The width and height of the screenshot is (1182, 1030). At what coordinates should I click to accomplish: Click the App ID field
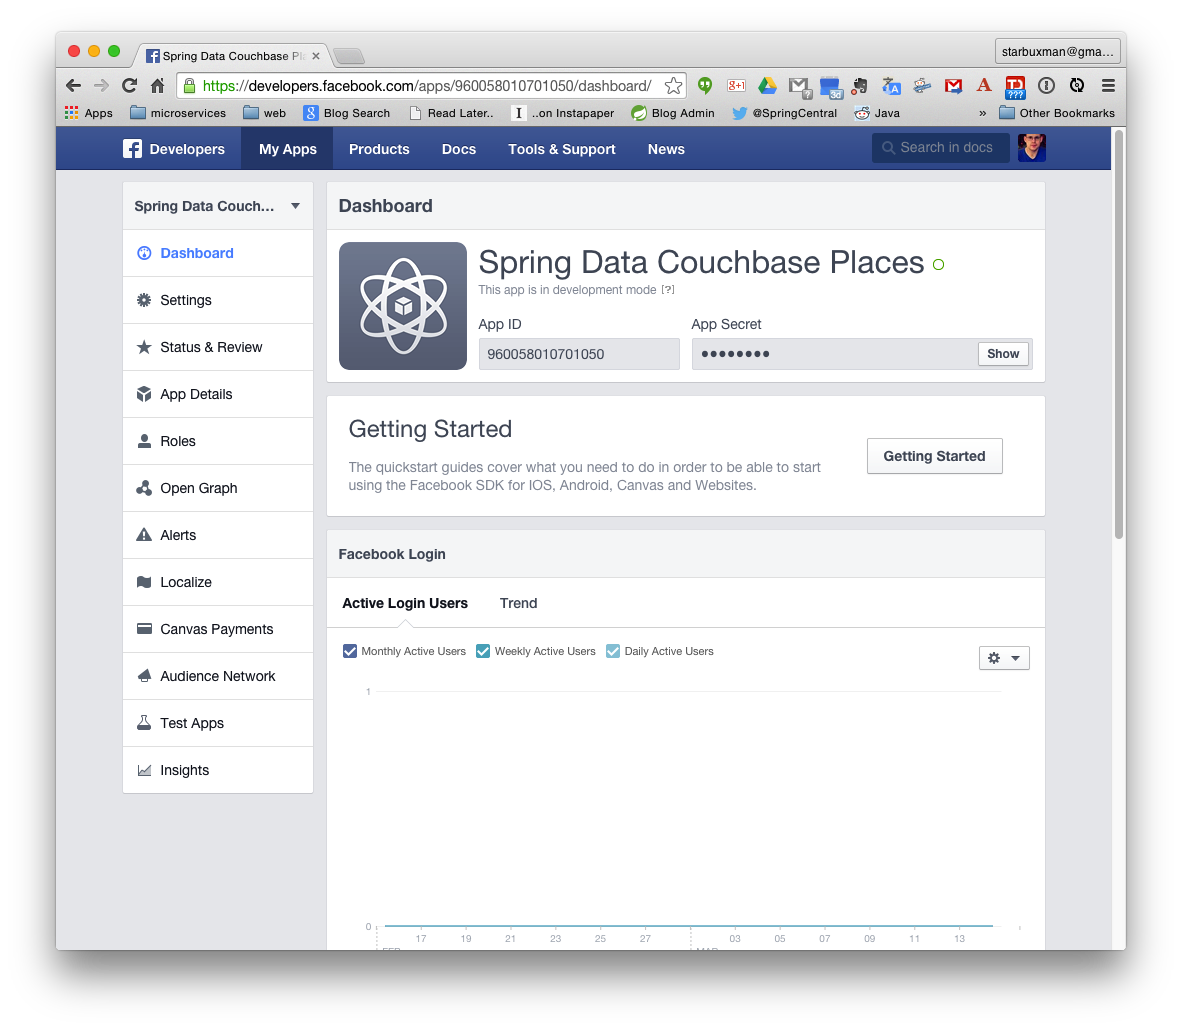pos(579,354)
